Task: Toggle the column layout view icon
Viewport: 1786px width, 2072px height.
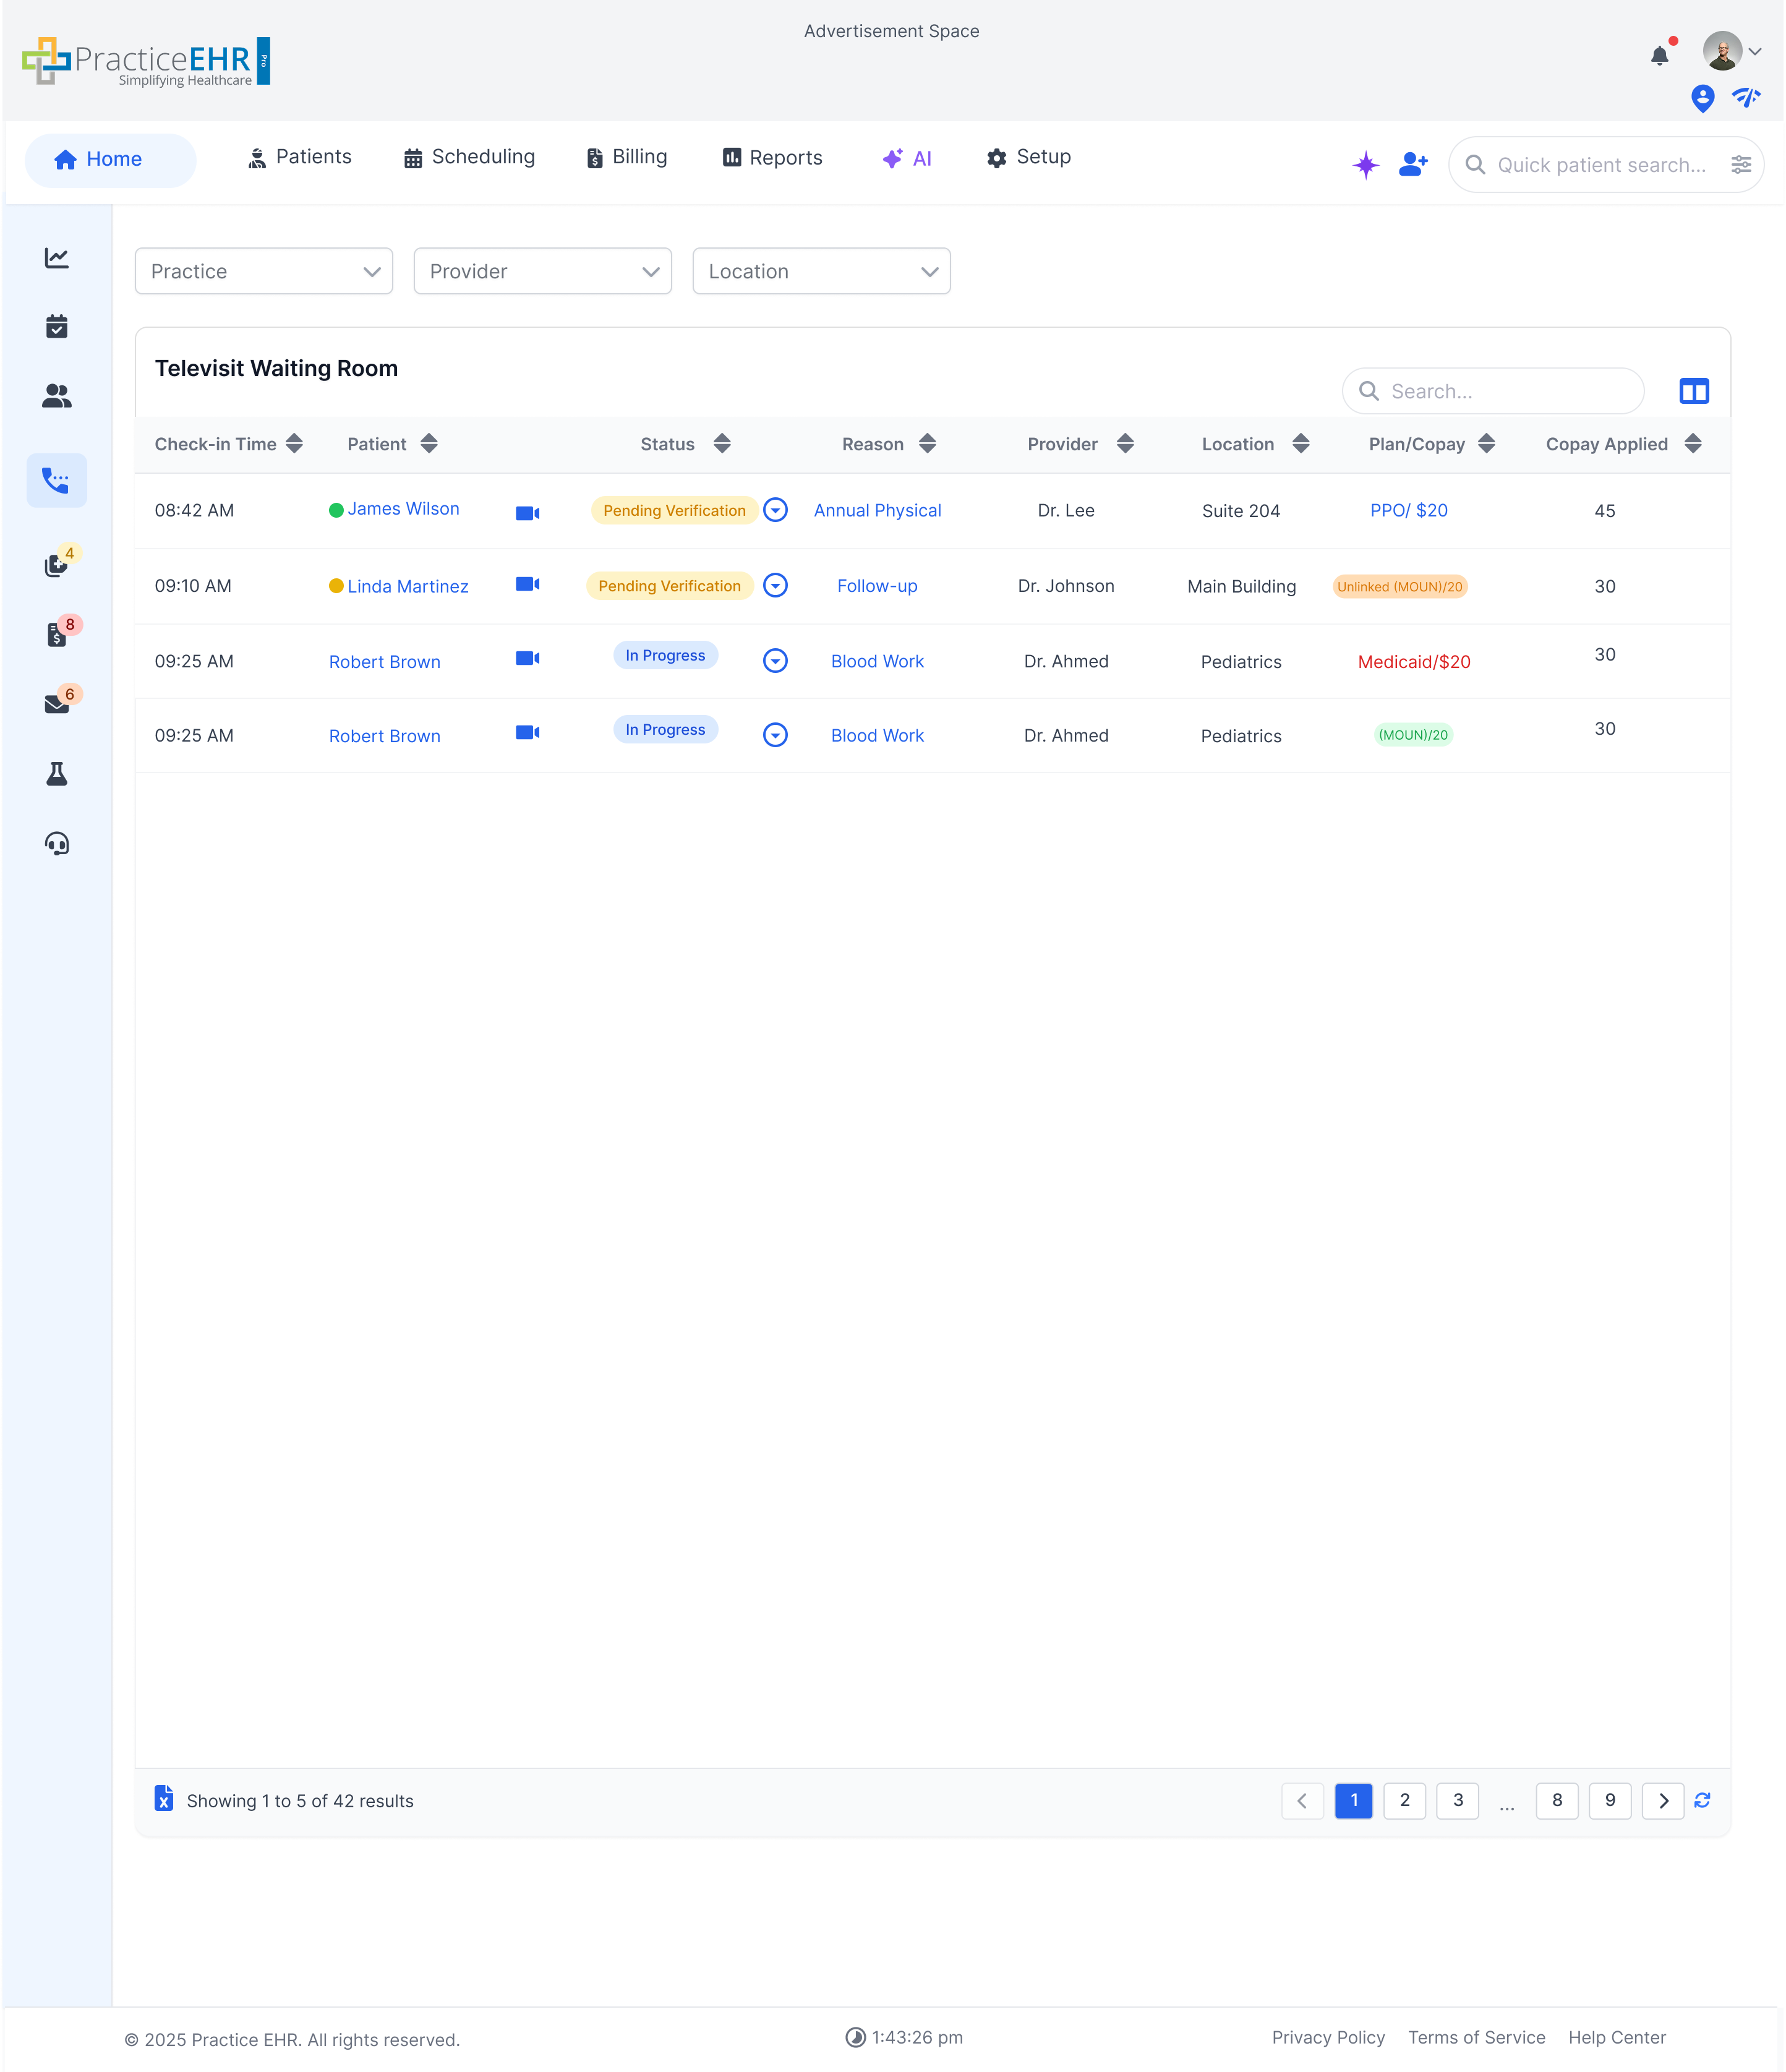Action: (x=1693, y=391)
